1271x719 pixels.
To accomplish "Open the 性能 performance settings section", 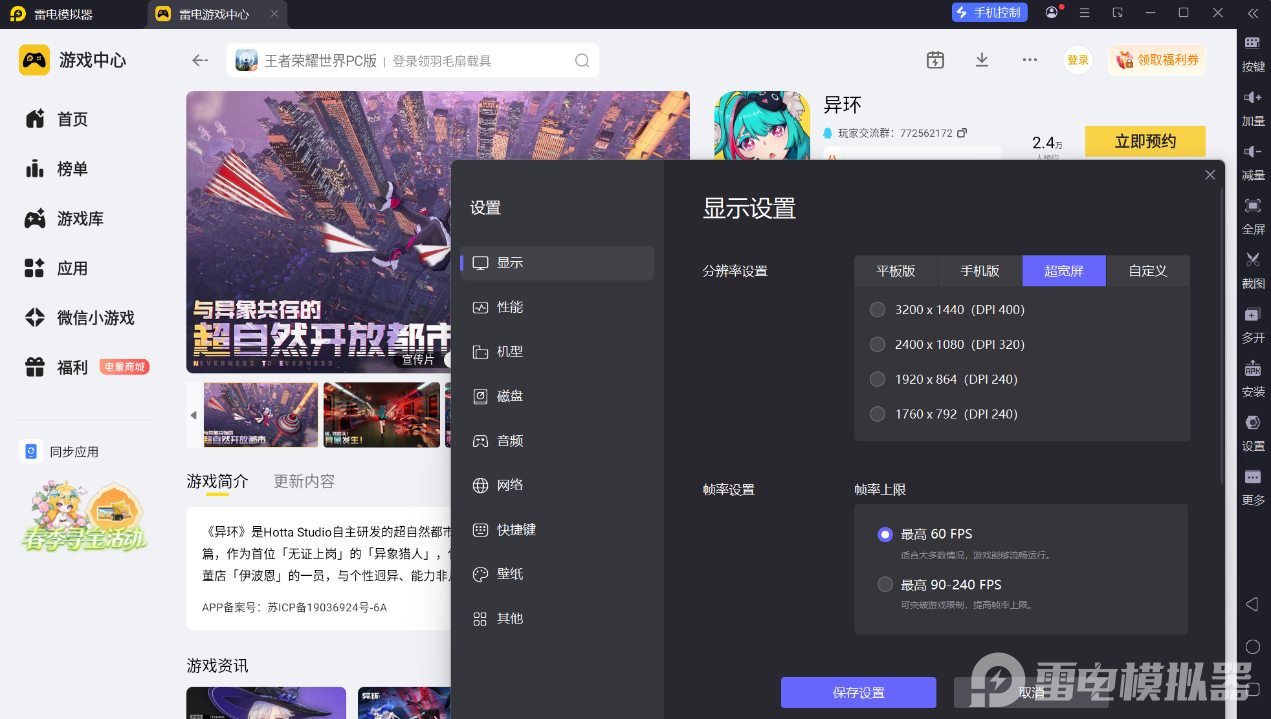I will coord(510,307).
